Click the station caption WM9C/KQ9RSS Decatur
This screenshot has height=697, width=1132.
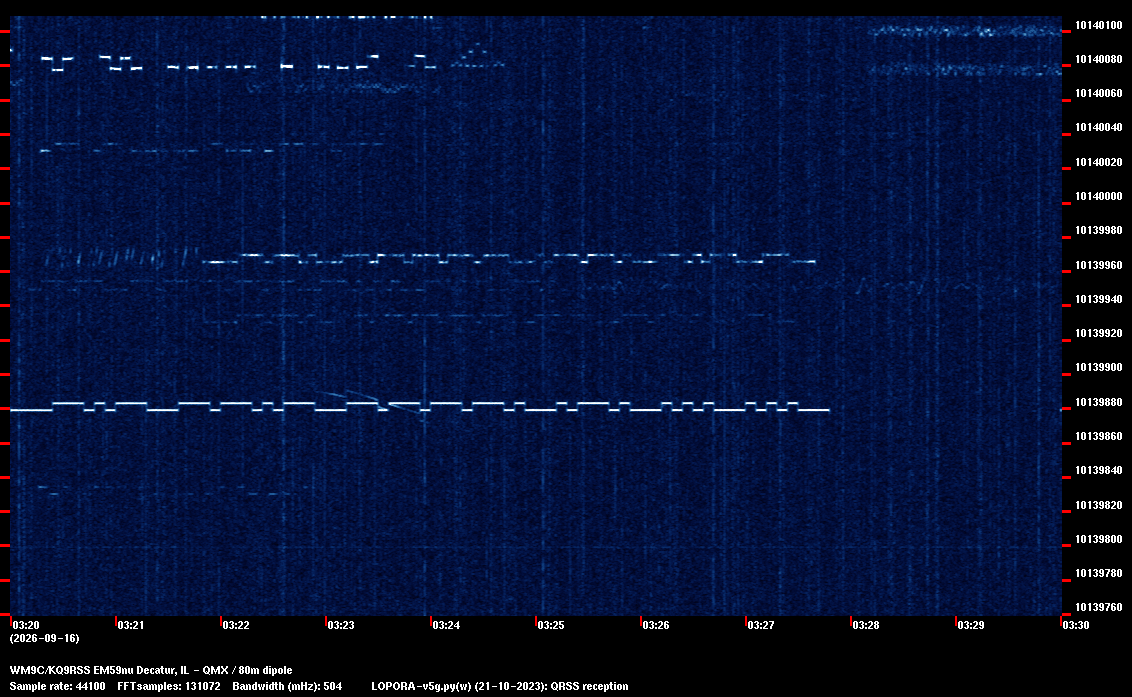click(151, 670)
